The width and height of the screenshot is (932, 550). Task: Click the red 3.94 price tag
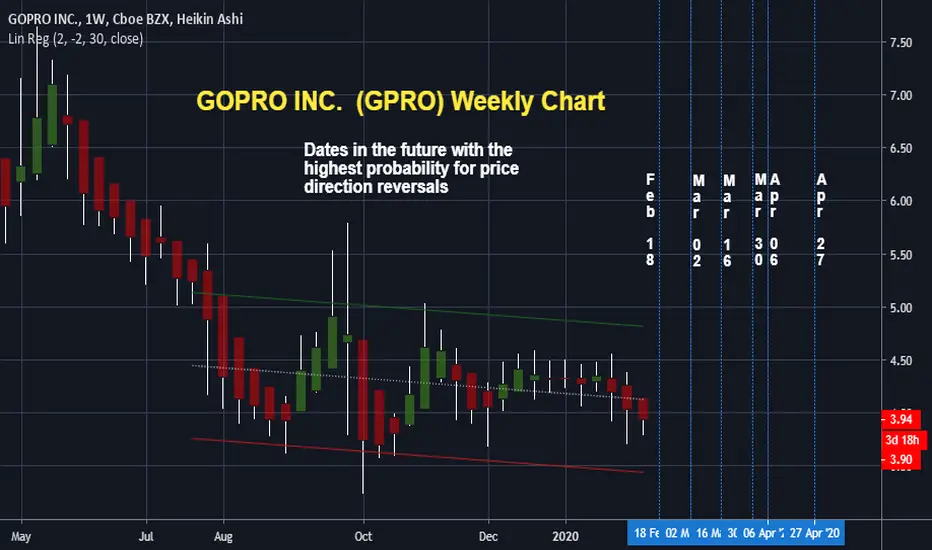(901, 419)
